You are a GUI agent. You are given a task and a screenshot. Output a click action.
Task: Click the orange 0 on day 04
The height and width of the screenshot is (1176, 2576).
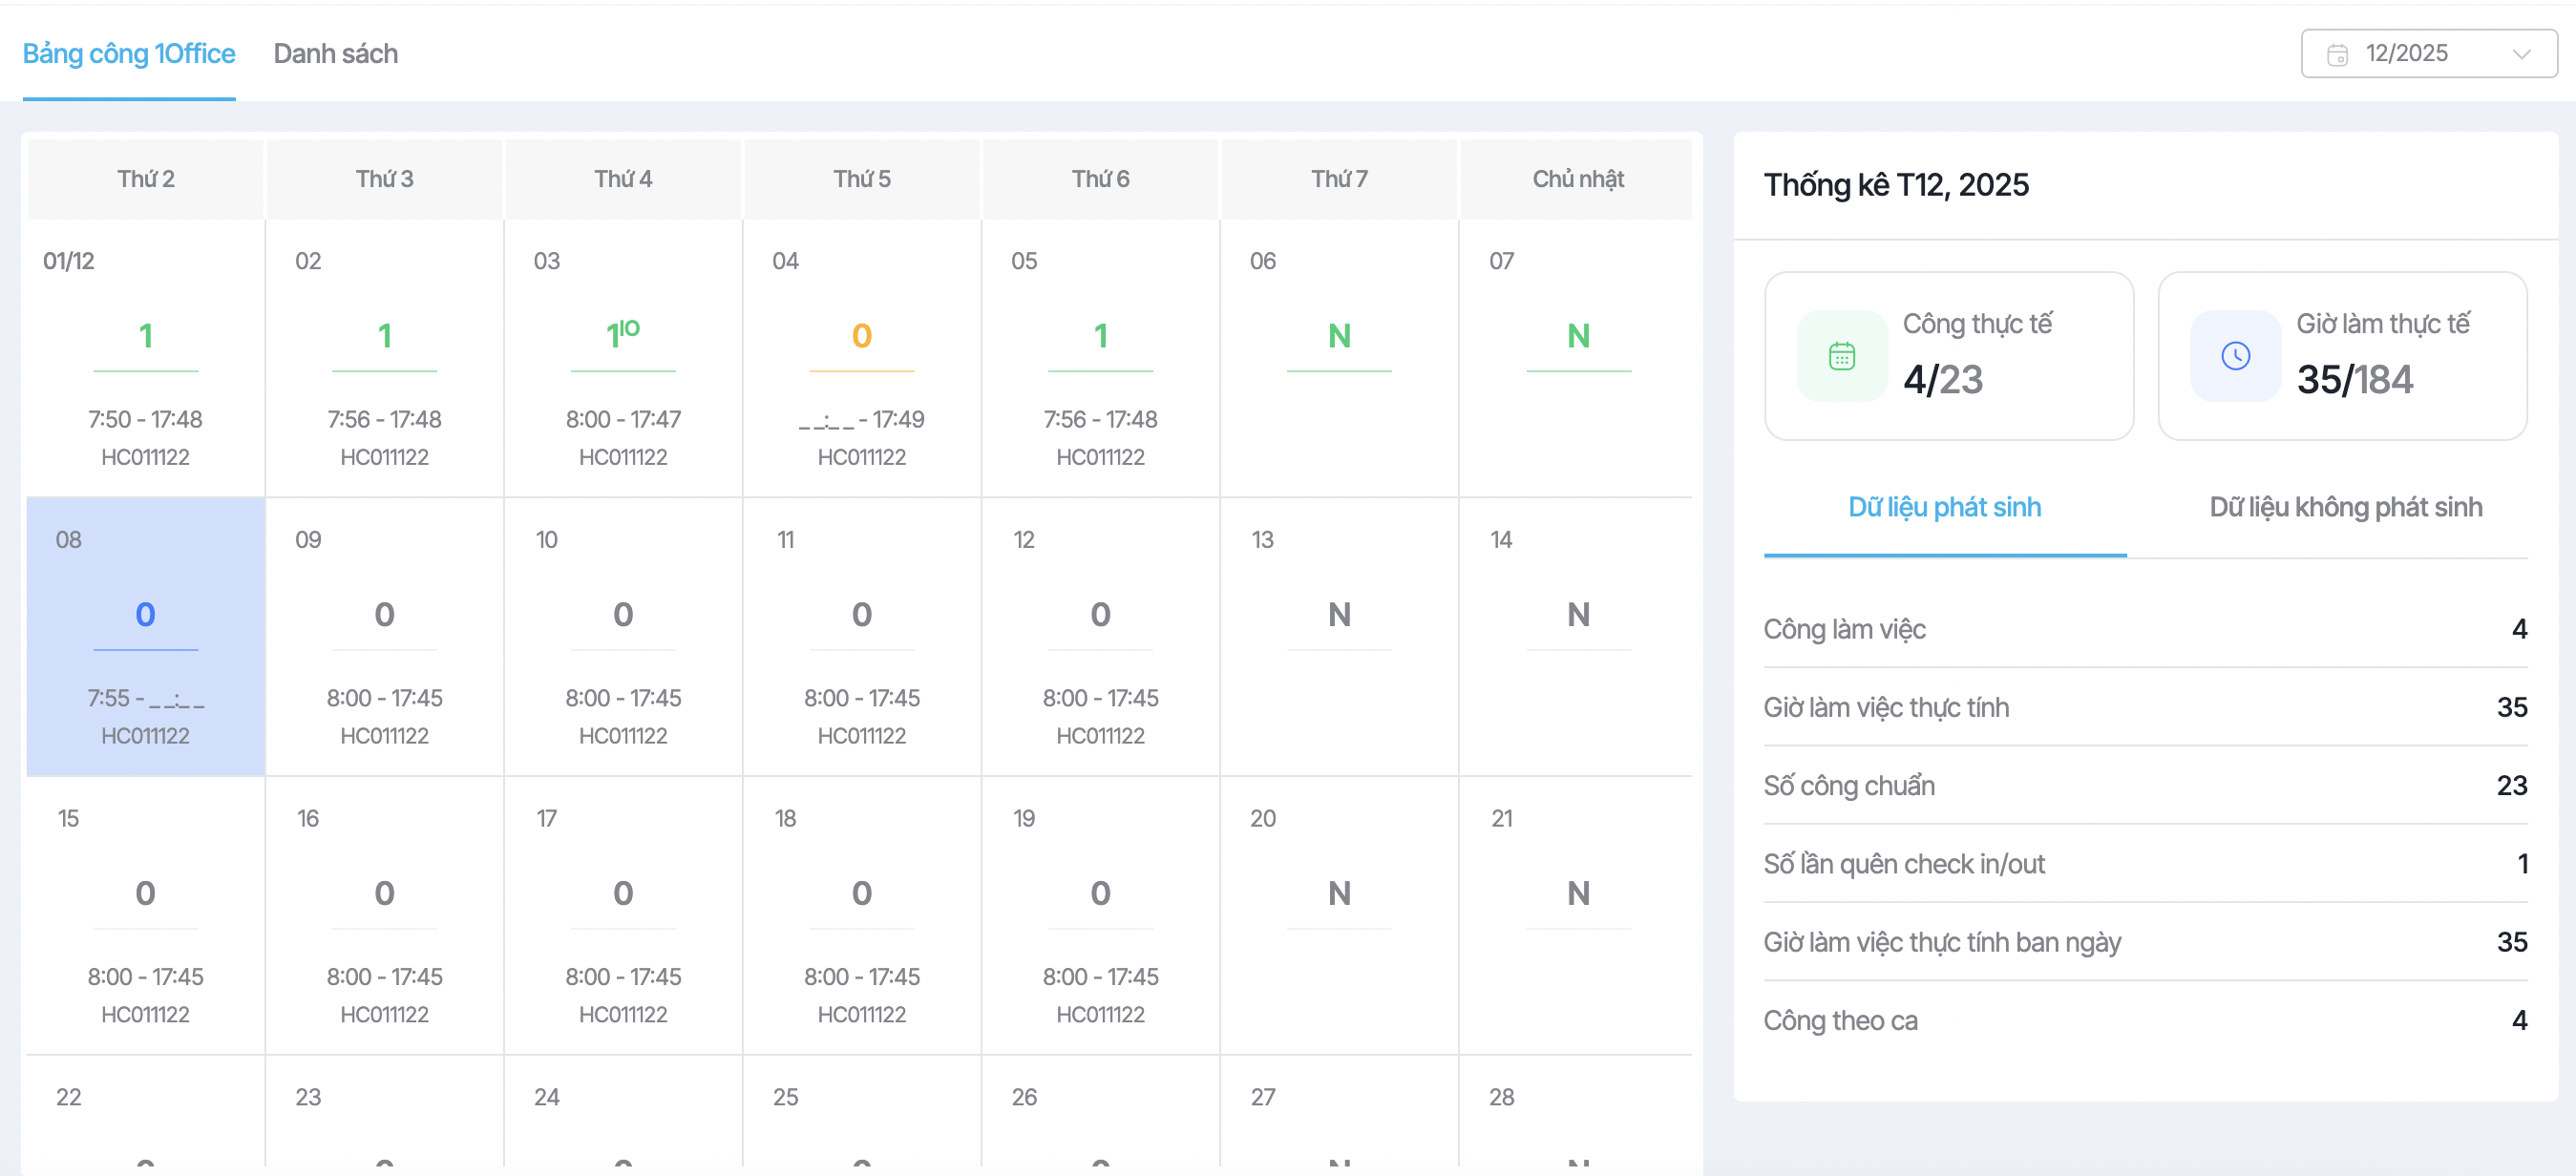pyautogui.click(x=861, y=336)
